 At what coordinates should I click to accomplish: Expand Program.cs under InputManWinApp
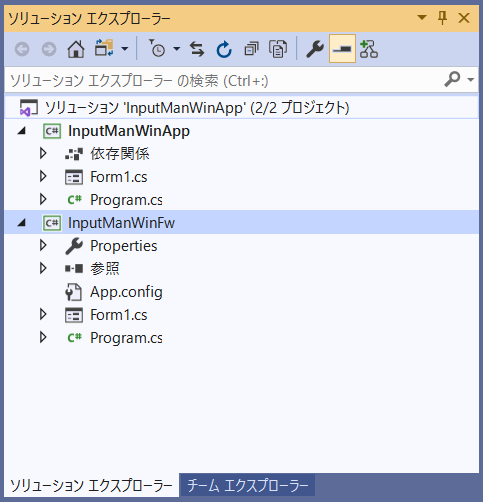pos(43,199)
